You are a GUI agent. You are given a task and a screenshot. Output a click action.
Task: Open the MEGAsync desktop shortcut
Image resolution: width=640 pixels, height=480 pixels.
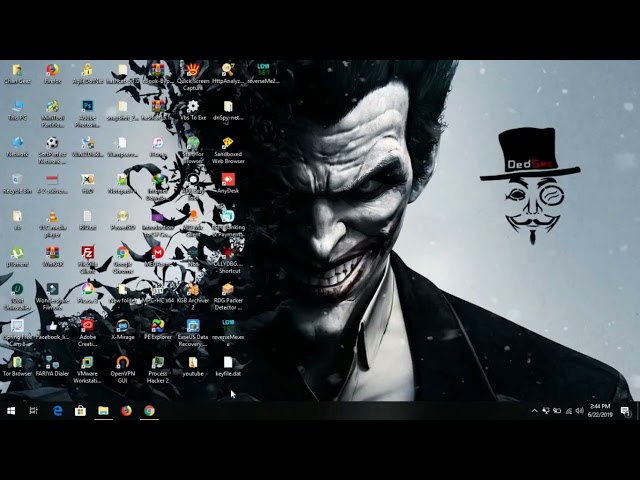[158, 257]
